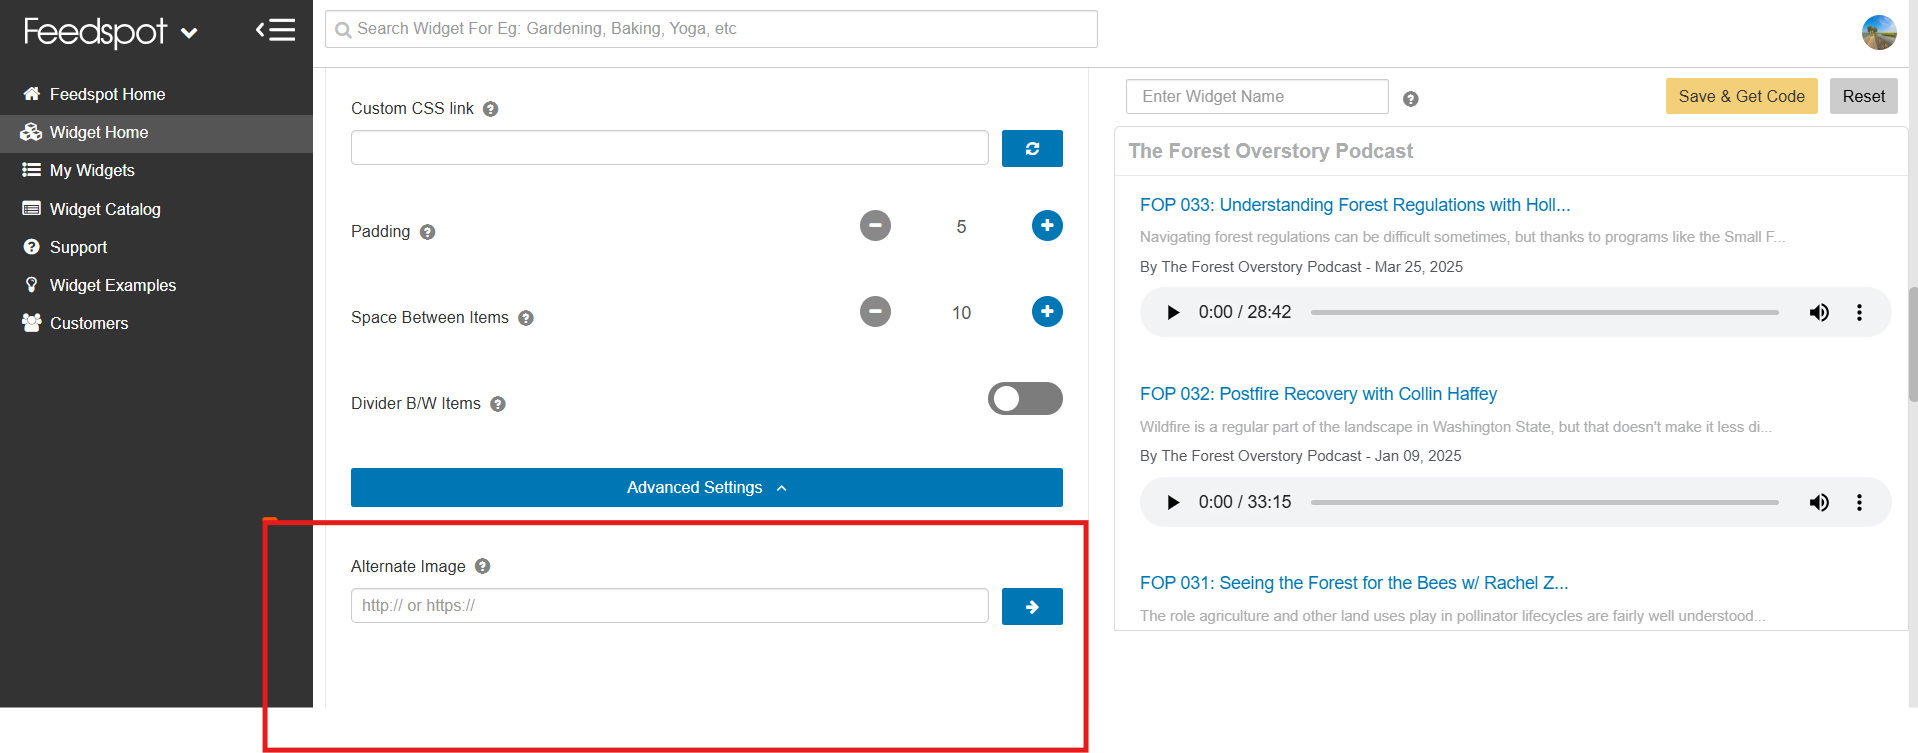Screen dimensions: 1918x753
Task: Click the Enter Widget Name field
Action: pos(1257,96)
